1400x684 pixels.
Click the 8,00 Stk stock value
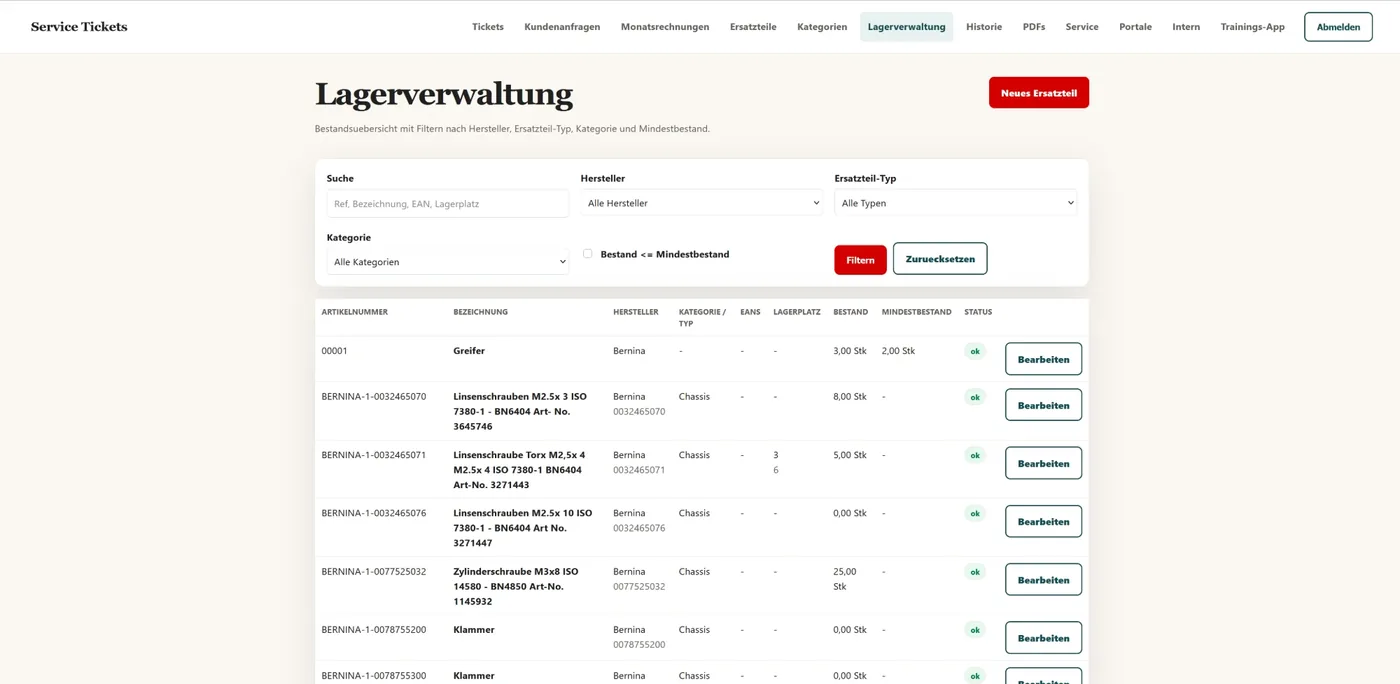pos(850,396)
